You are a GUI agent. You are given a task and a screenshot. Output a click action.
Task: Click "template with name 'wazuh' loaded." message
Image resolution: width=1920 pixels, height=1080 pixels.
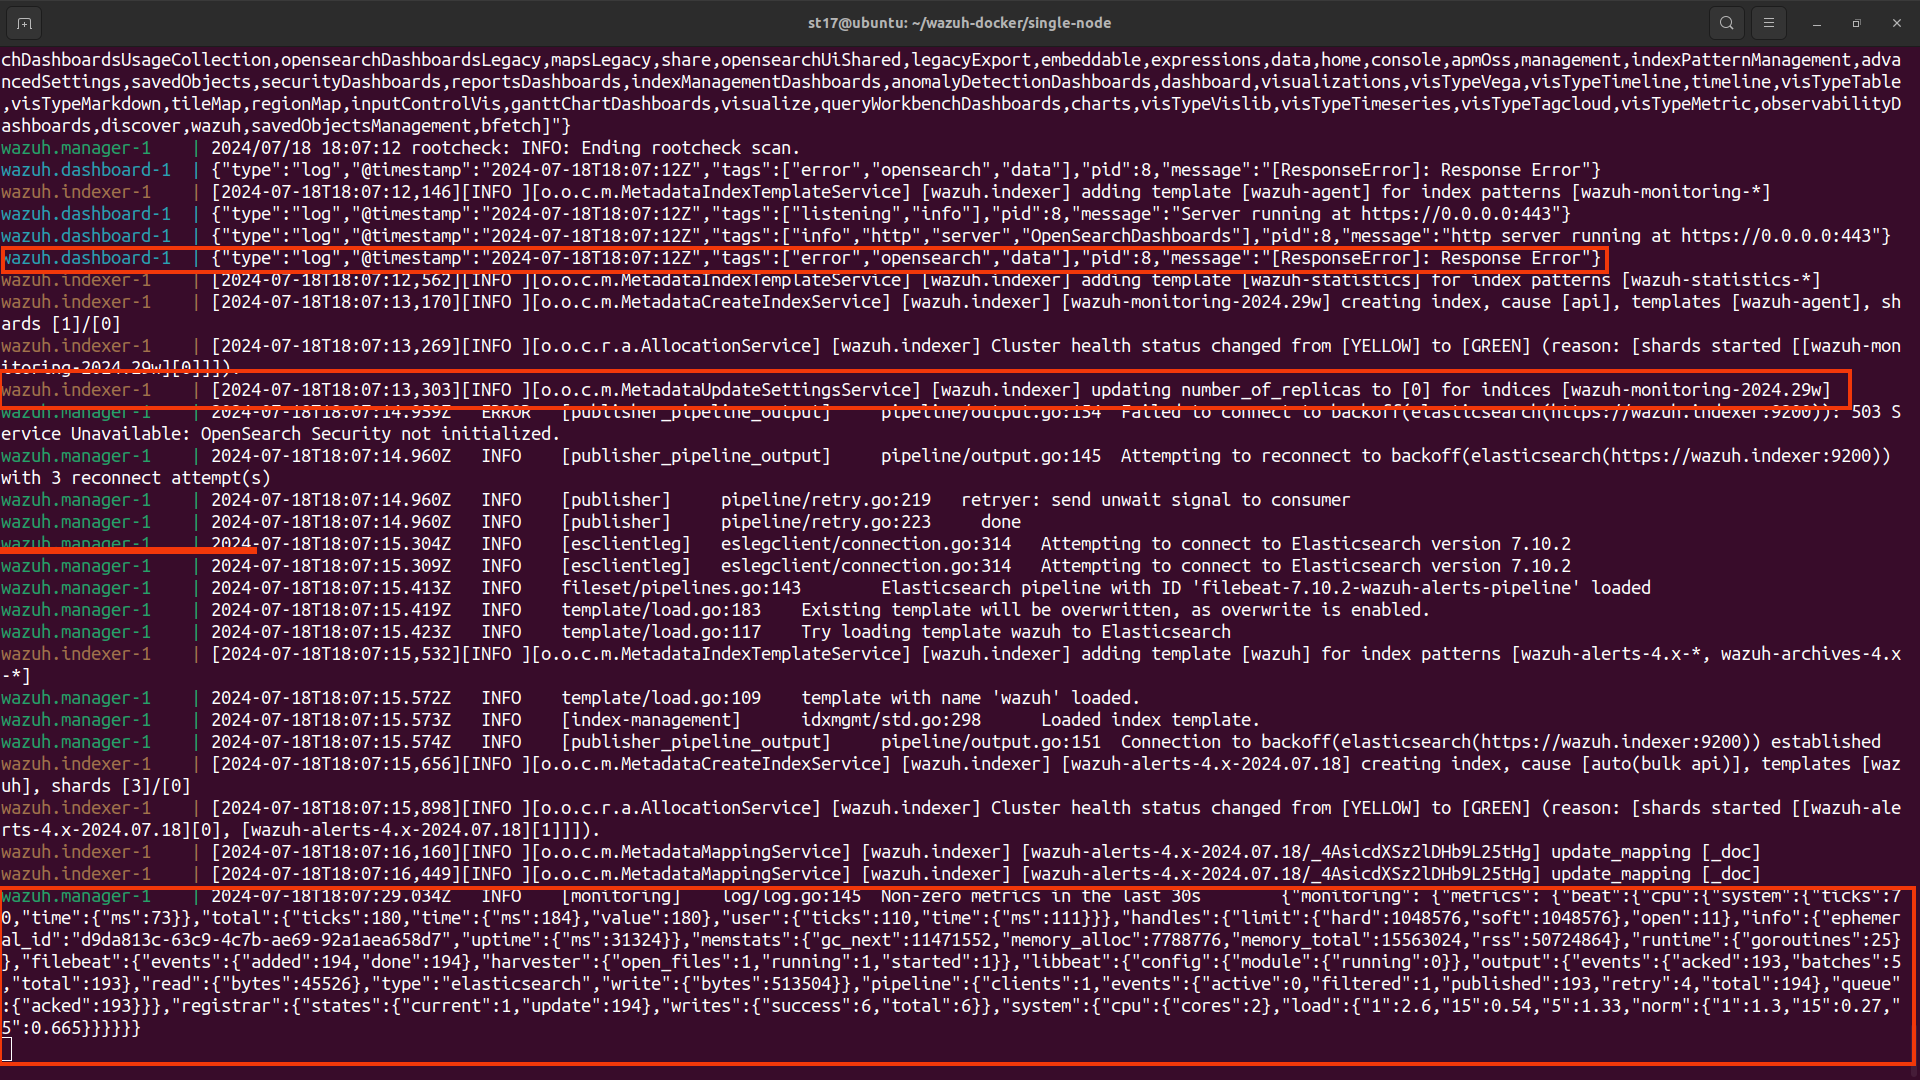(x=971, y=698)
